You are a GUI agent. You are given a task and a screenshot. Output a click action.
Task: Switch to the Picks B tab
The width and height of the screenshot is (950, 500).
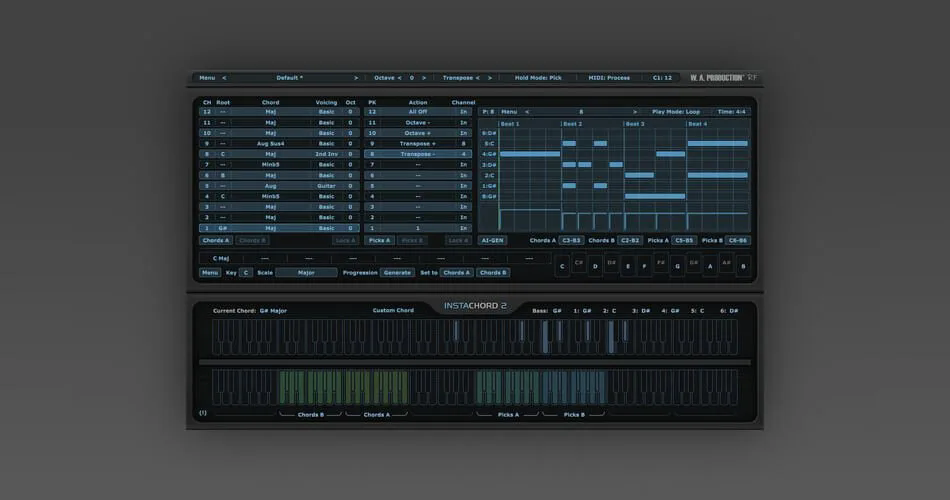tap(412, 241)
